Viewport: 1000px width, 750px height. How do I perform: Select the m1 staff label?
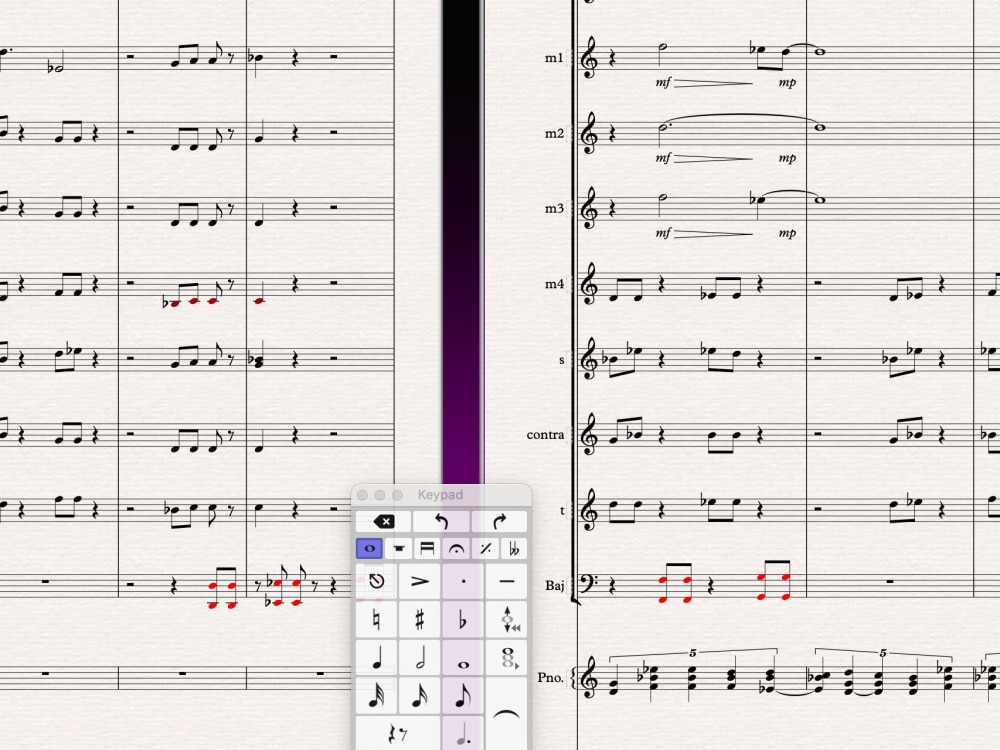tap(554, 58)
